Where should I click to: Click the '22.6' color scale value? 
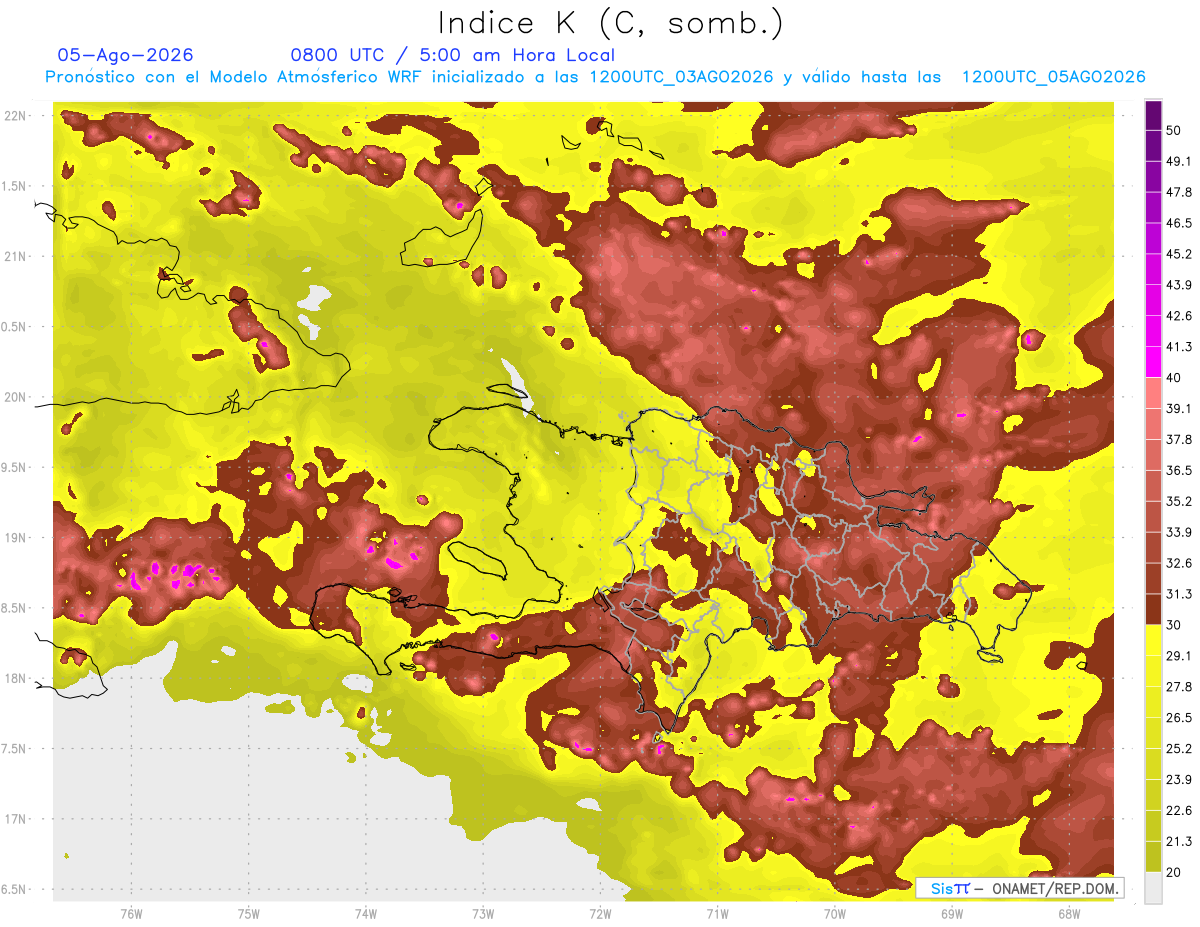(x=1179, y=810)
